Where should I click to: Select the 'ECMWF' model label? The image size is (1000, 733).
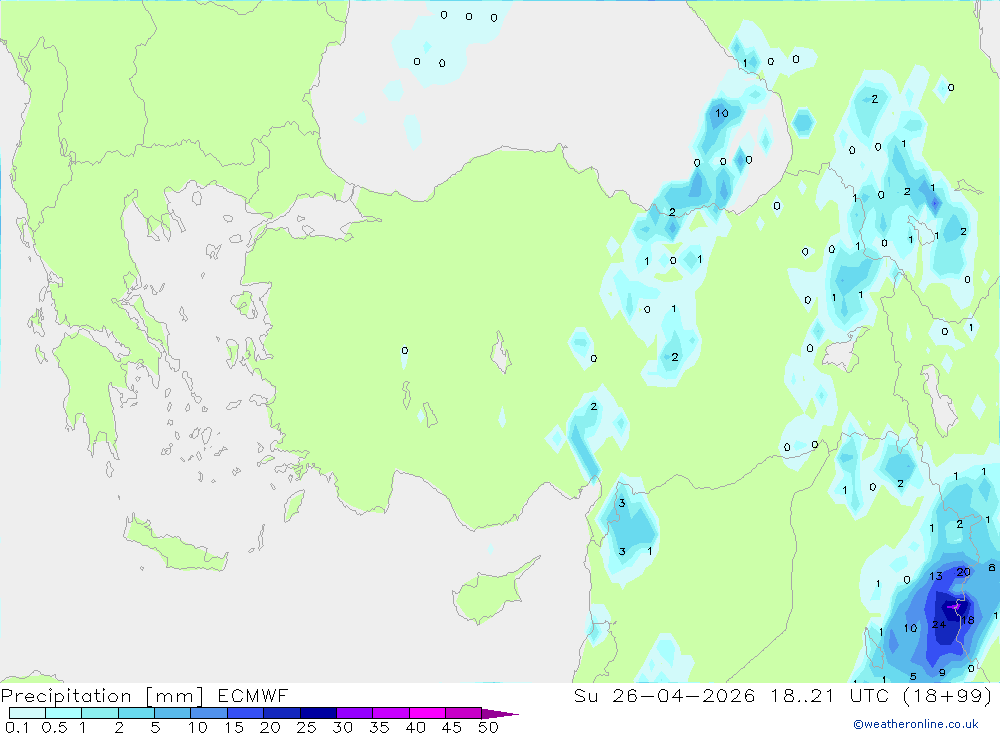[253, 696]
